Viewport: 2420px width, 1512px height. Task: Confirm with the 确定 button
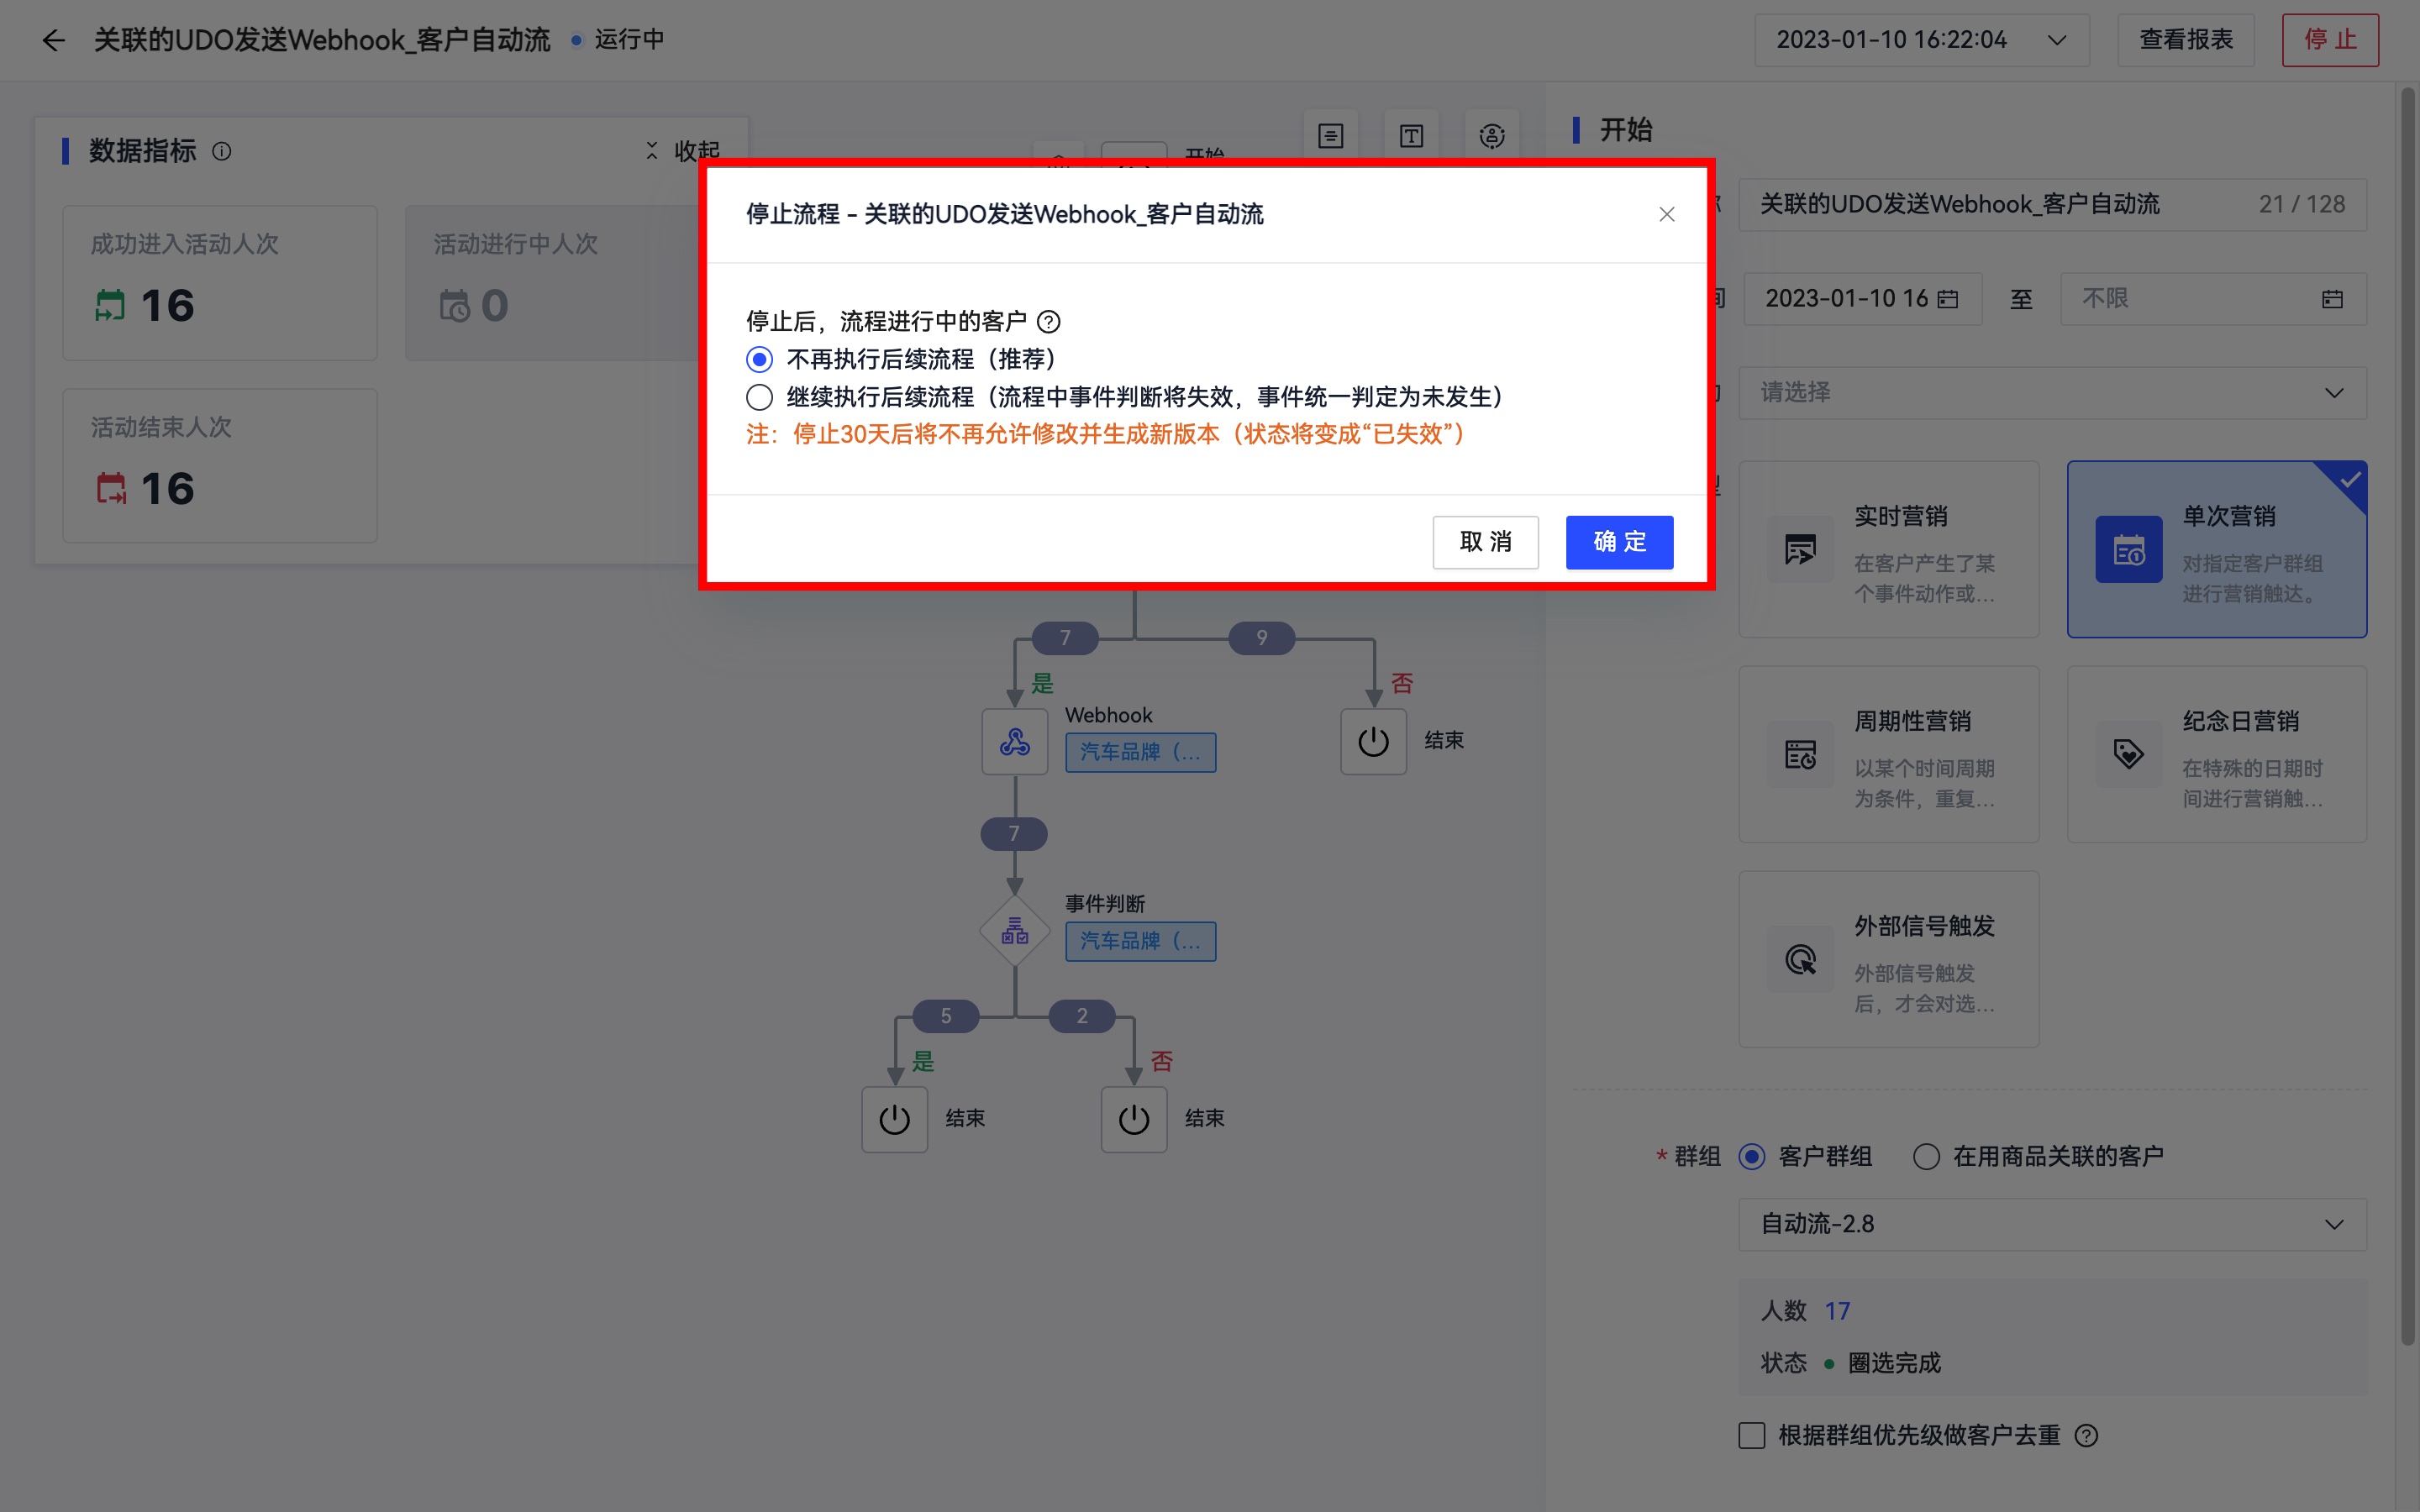tap(1619, 542)
